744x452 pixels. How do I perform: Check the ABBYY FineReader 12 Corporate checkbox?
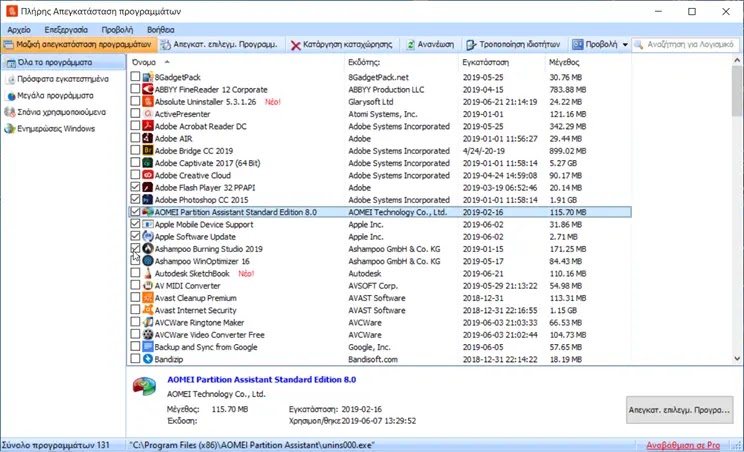(x=135, y=89)
